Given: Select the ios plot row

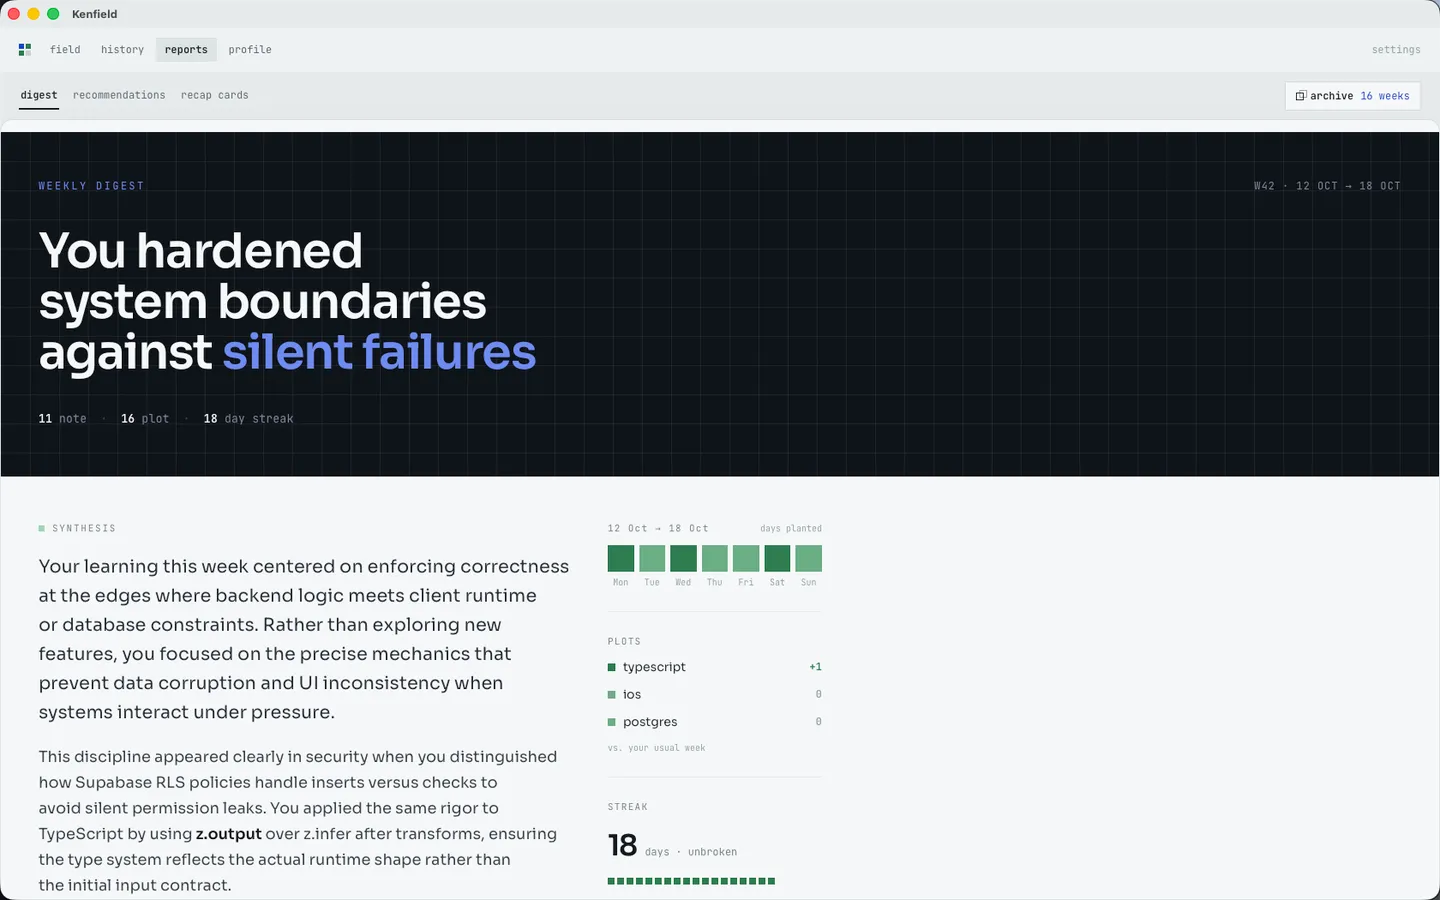Looking at the screenshot, I should coord(715,694).
